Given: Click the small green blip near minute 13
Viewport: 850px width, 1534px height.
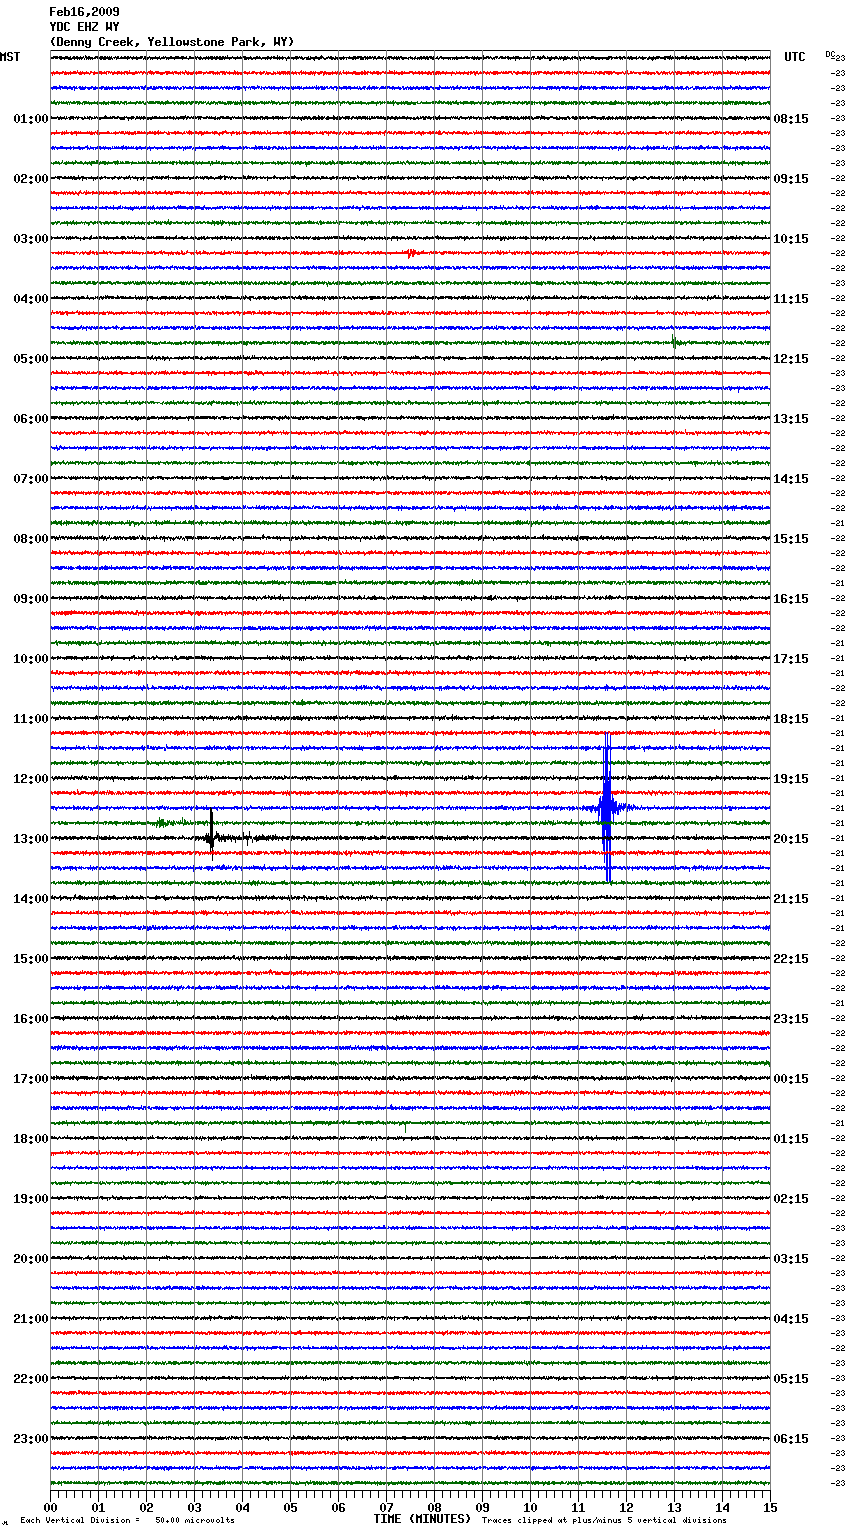Looking at the screenshot, I should (675, 343).
